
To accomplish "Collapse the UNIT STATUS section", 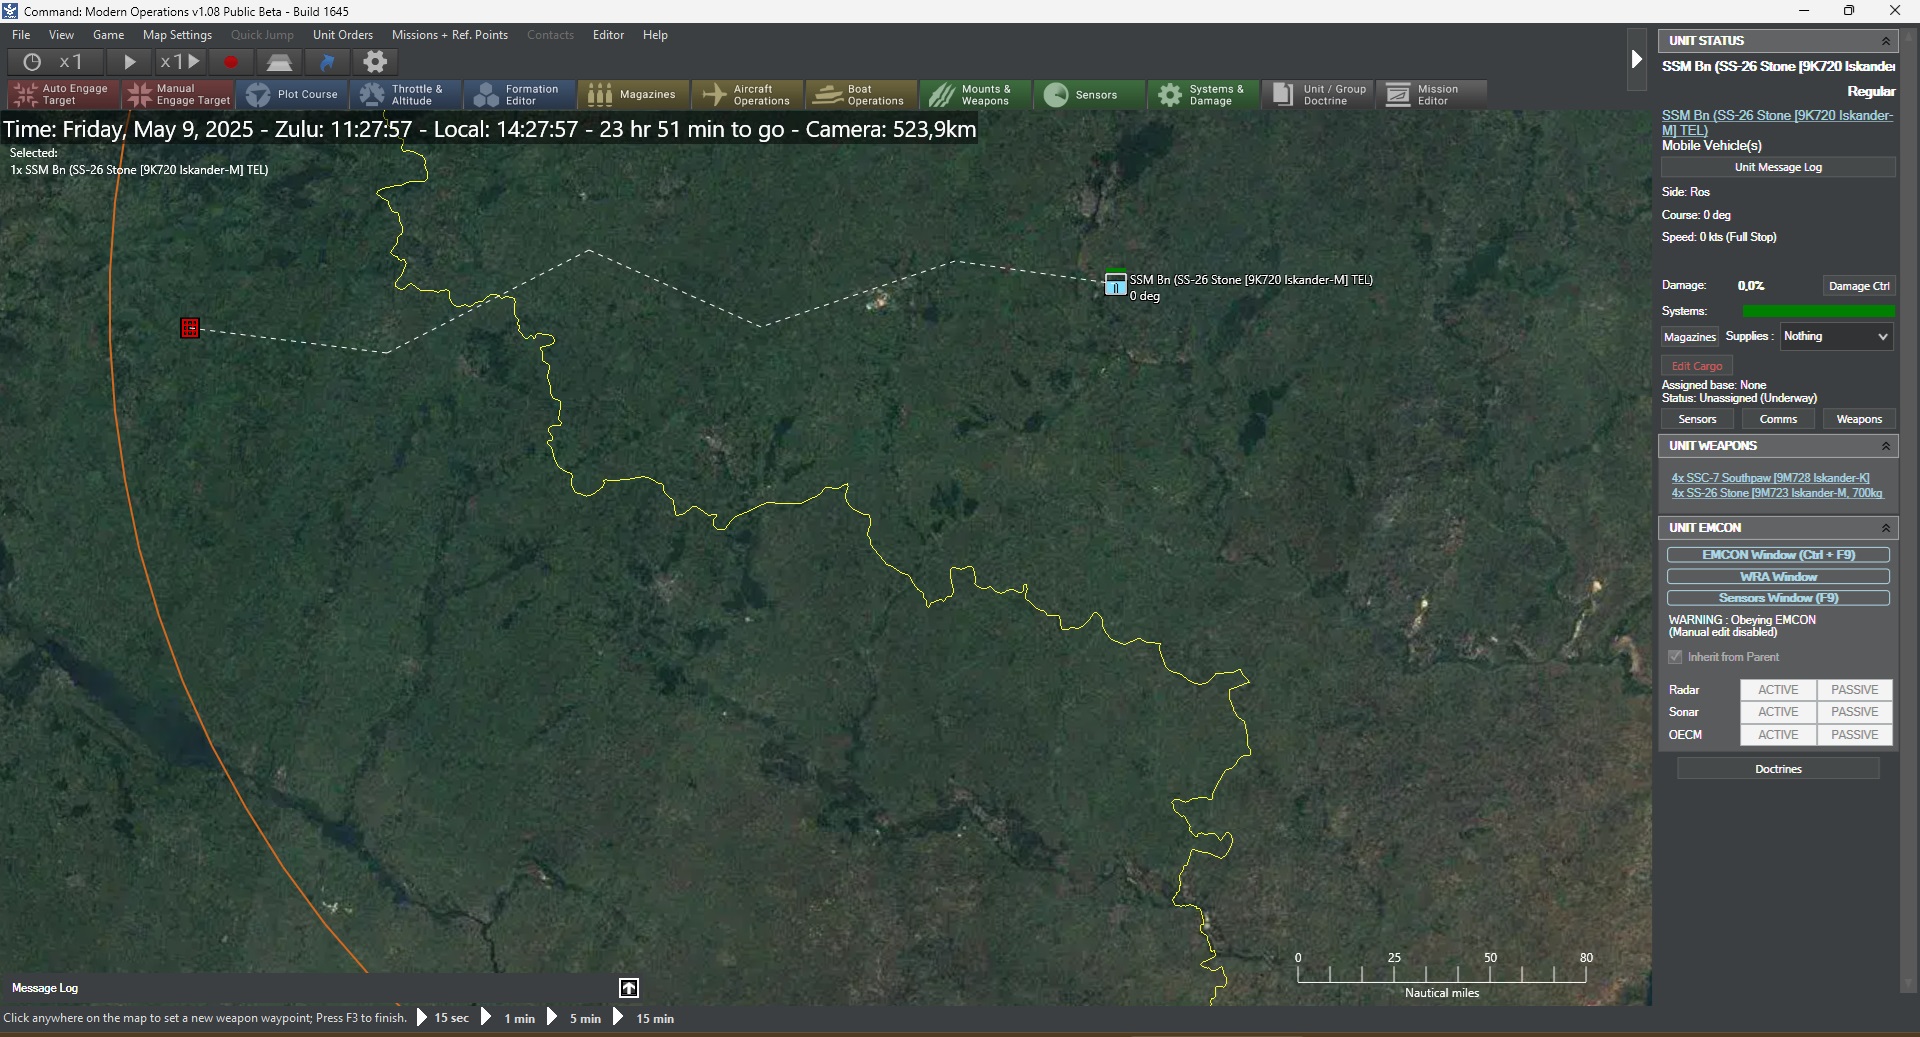I will pyautogui.click(x=1886, y=41).
